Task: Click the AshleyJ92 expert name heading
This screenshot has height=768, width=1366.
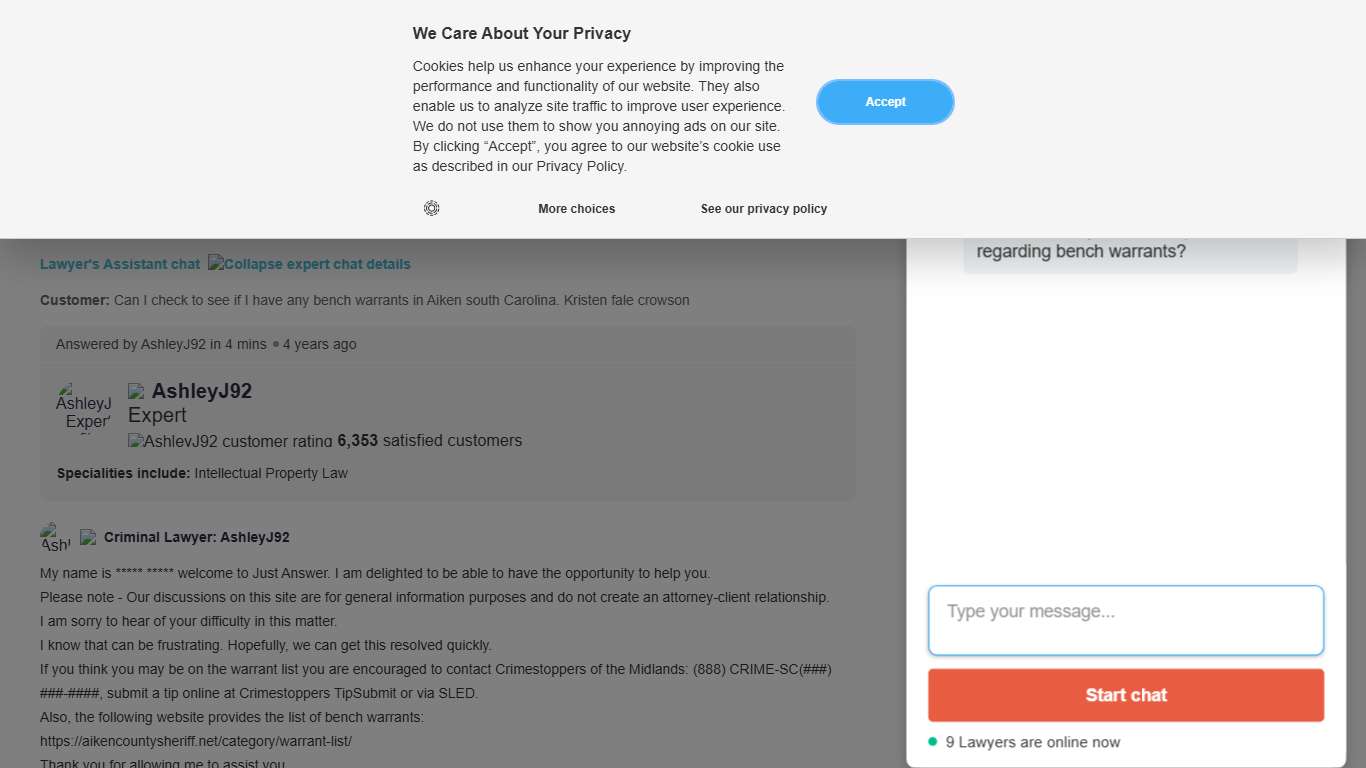Action: pyautogui.click(x=202, y=391)
